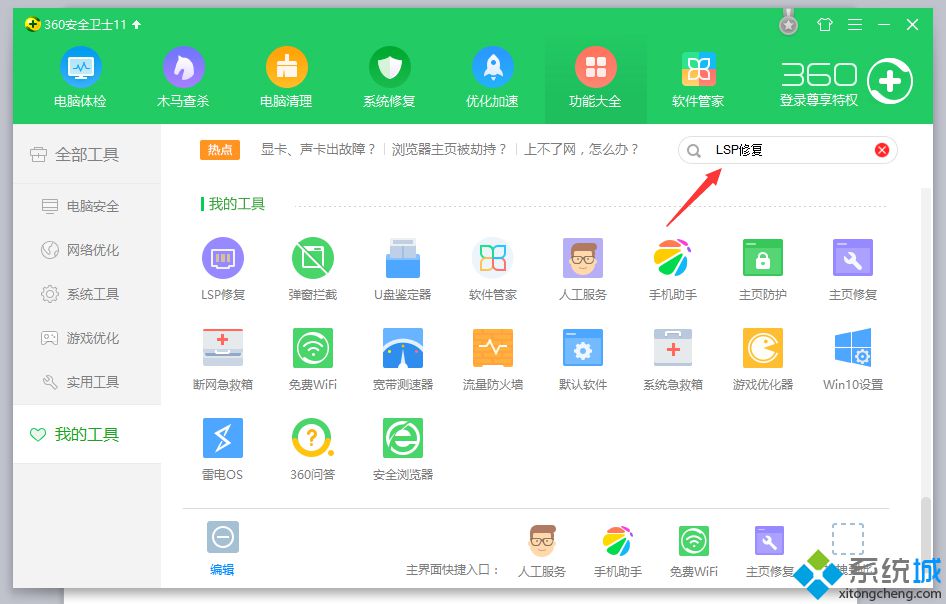Select 网络优化 in the sidebar

coord(92,250)
